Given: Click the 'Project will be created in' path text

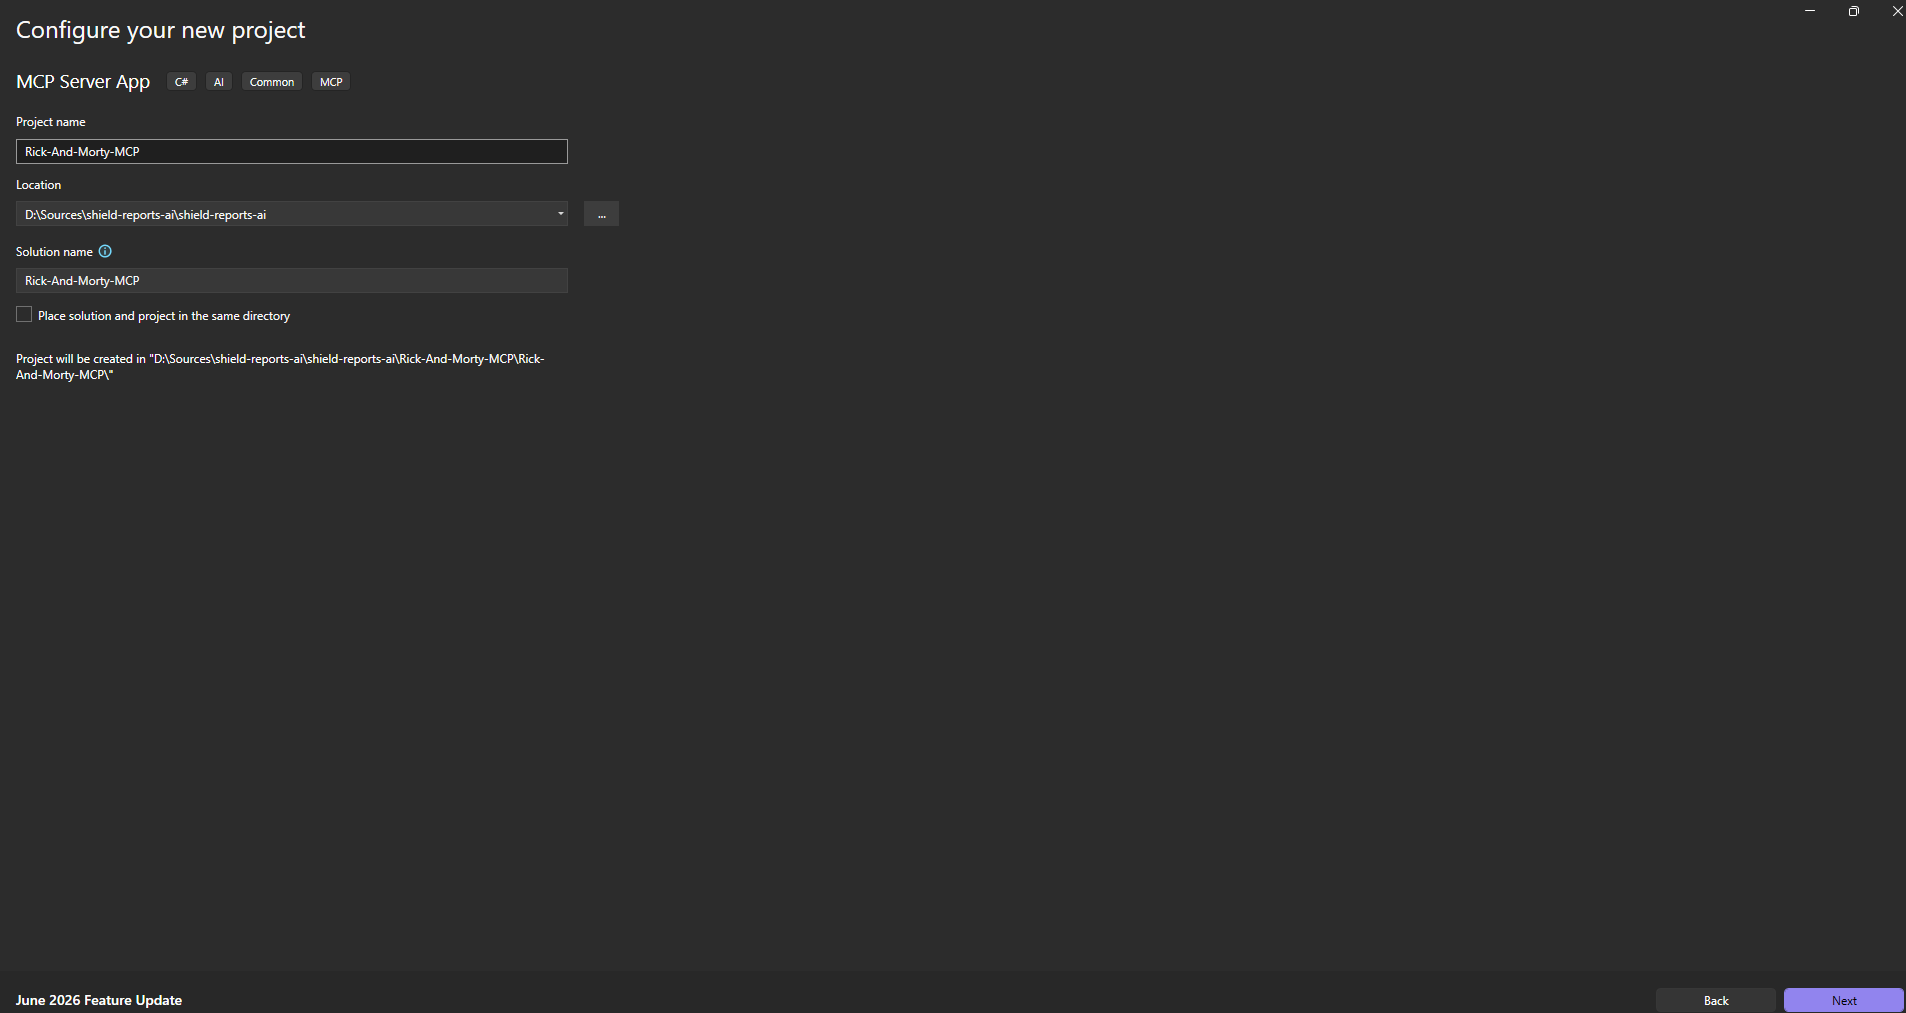Looking at the screenshot, I should (x=280, y=367).
